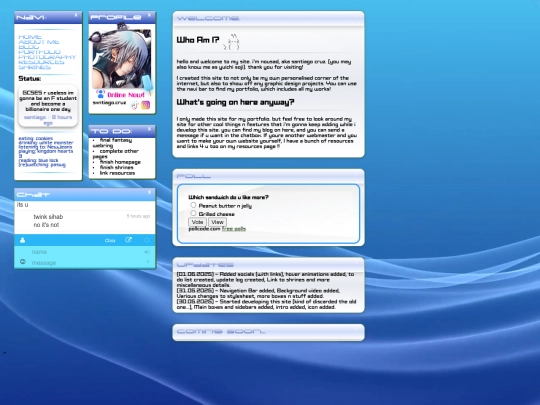This screenshot has height=405, width=540.
Task: Select the Grilled cheese radio option
Action: pyautogui.click(x=193, y=213)
